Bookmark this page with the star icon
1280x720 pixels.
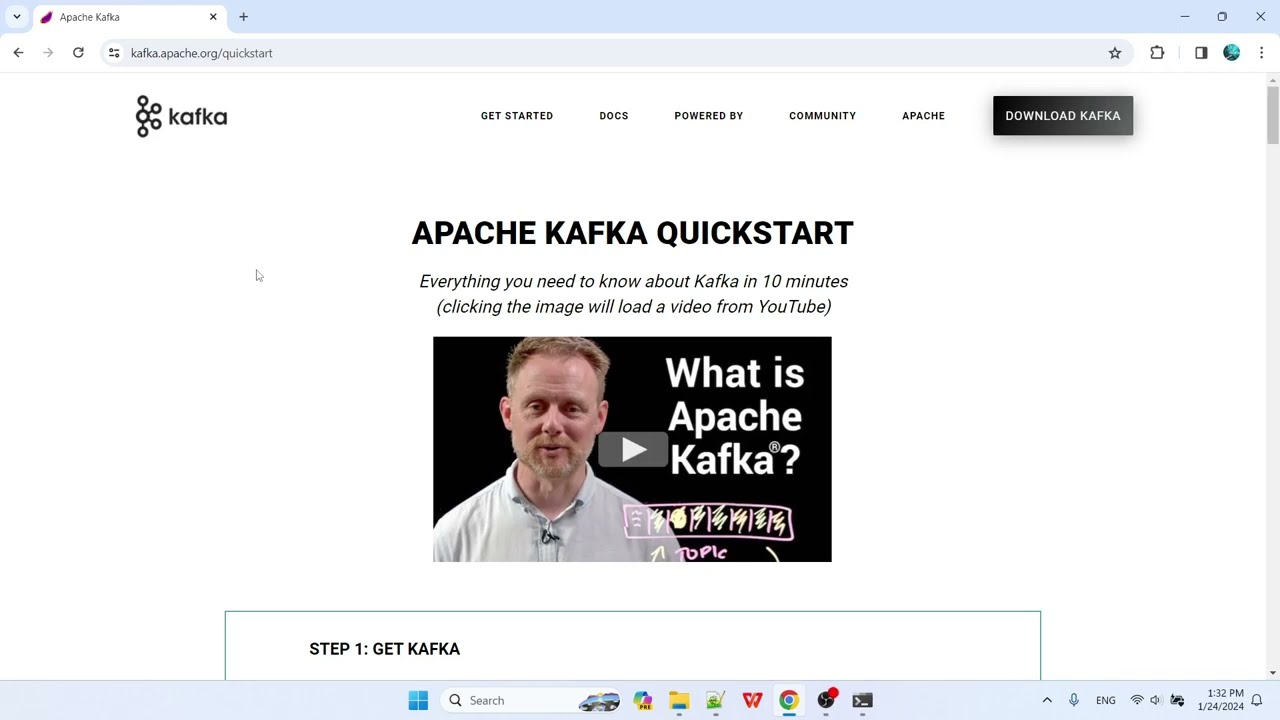tap(1115, 53)
